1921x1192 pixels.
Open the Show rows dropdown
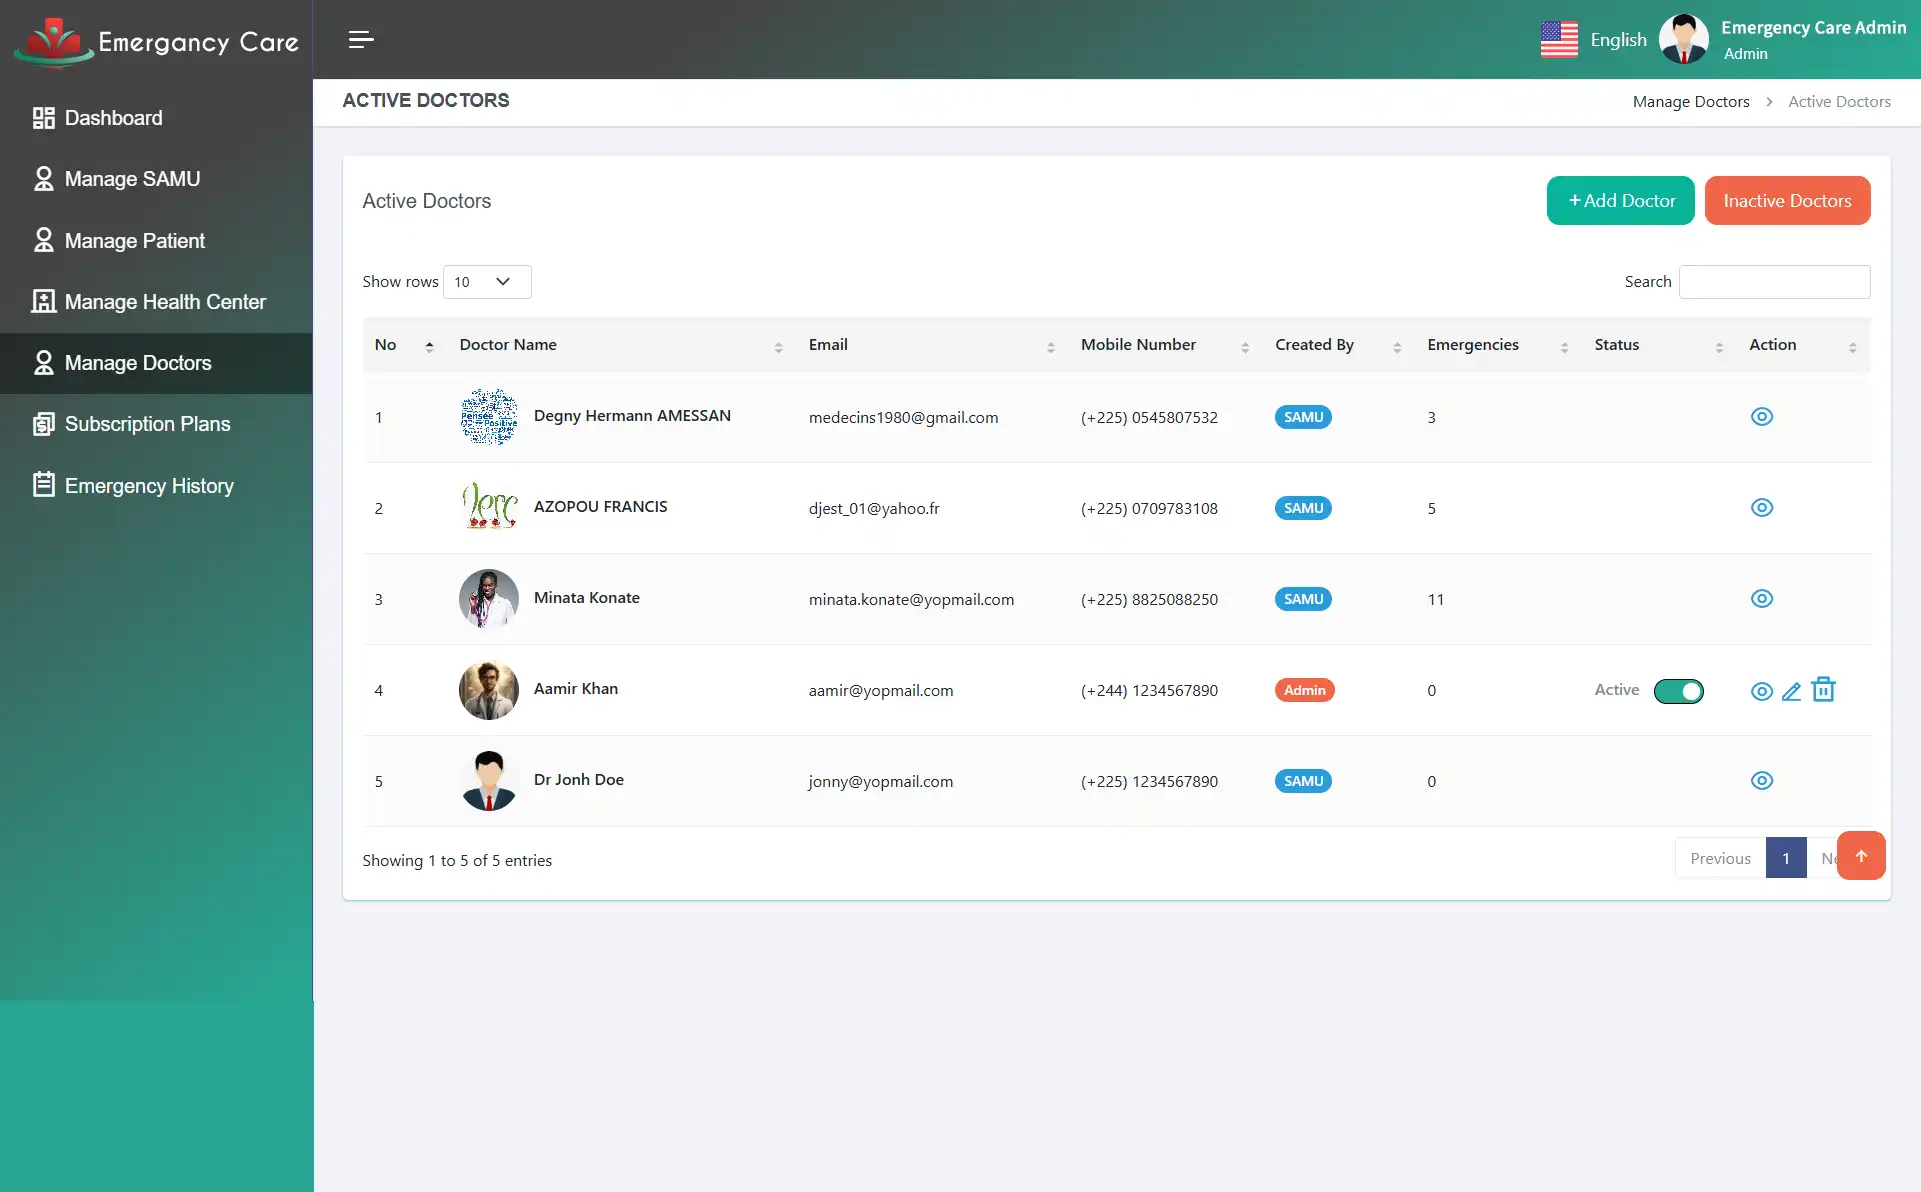click(x=485, y=282)
